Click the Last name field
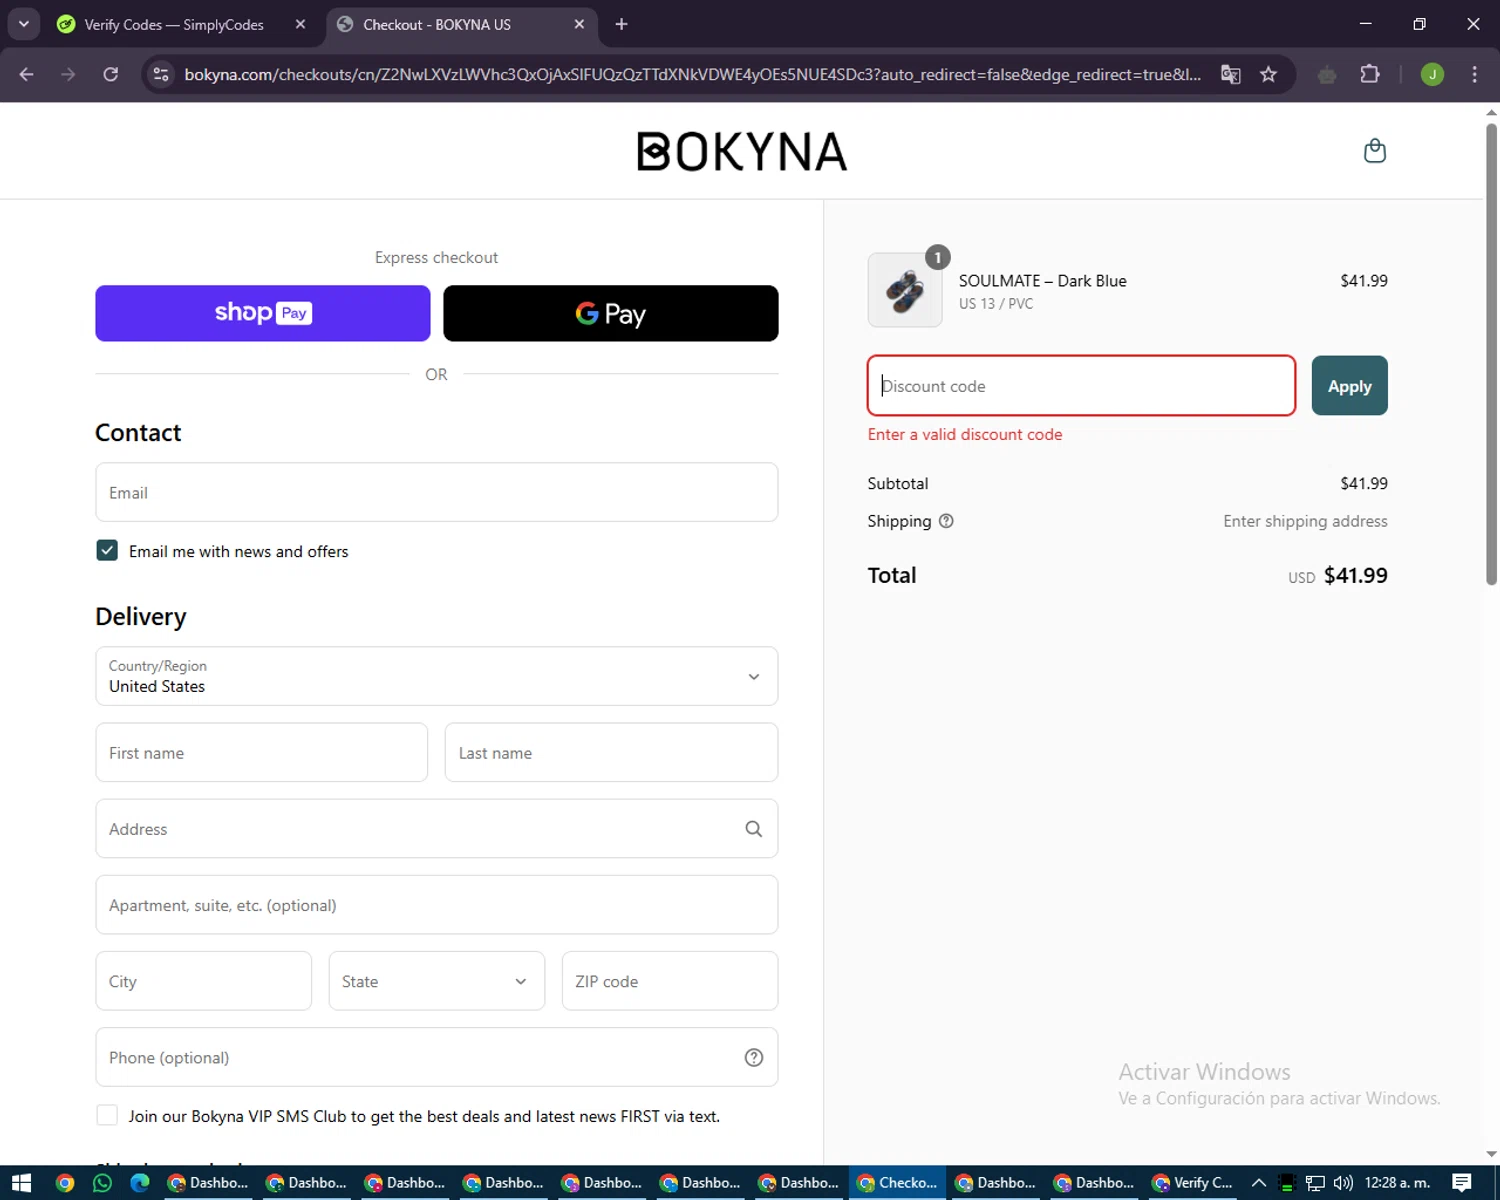 [x=611, y=753]
